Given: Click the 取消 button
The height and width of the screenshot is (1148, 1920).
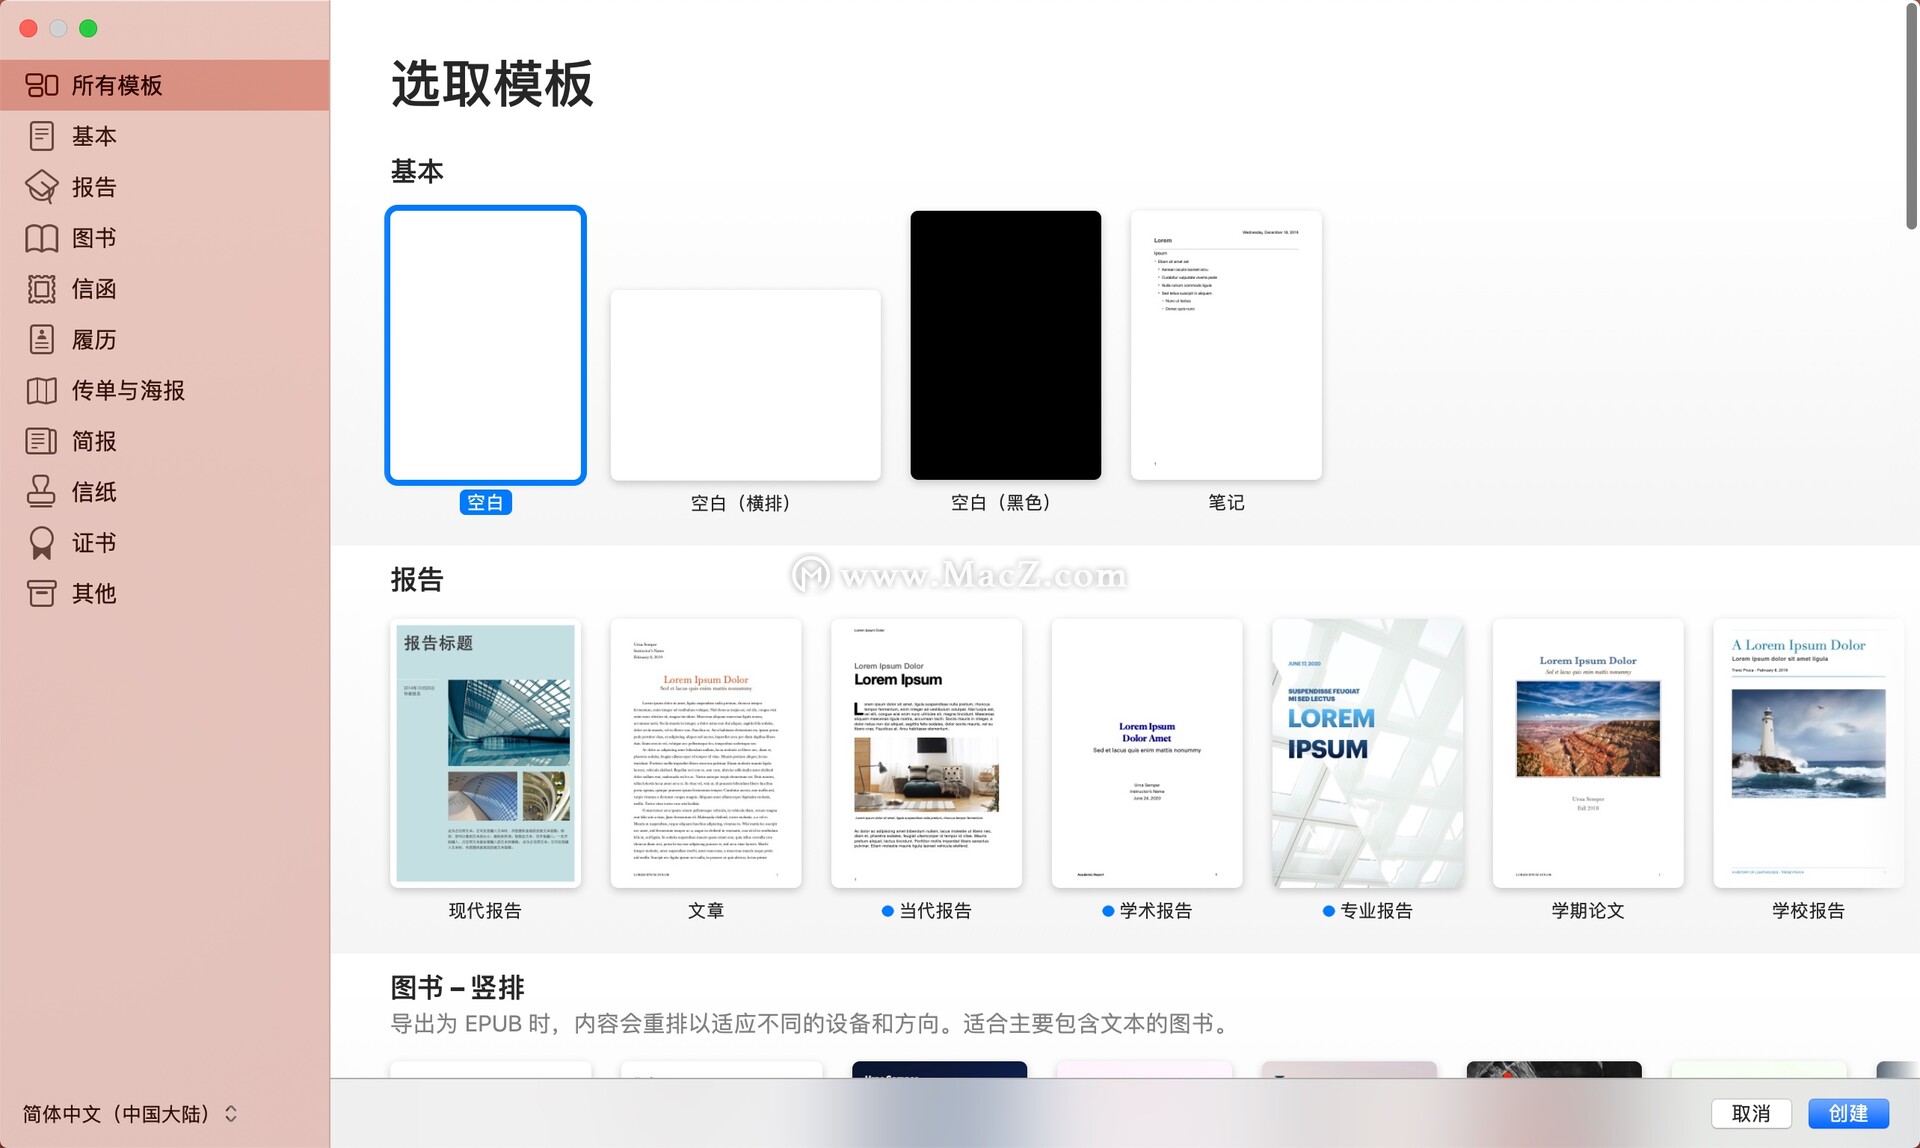Looking at the screenshot, I should pyautogui.click(x=1751, y=1114).
